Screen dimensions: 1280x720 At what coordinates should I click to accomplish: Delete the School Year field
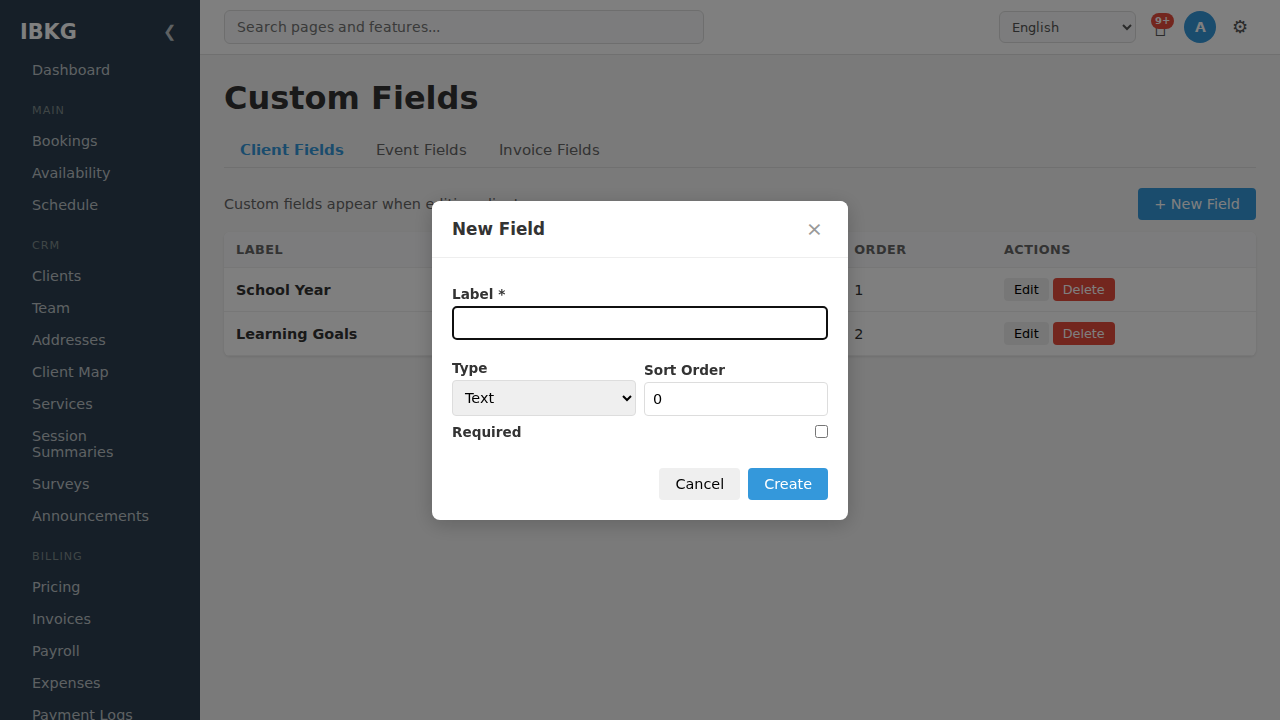click(x=1083, y=290)
